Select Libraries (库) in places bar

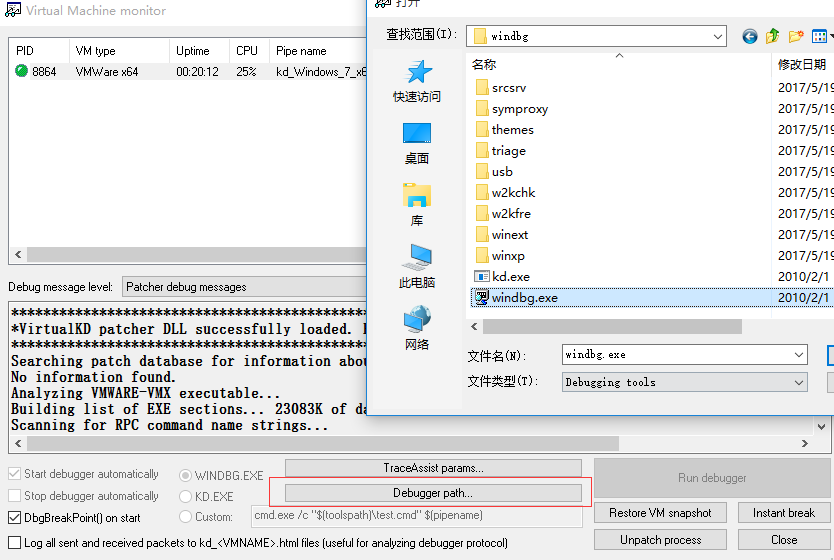pyautogui.click(x=416, y=205)
